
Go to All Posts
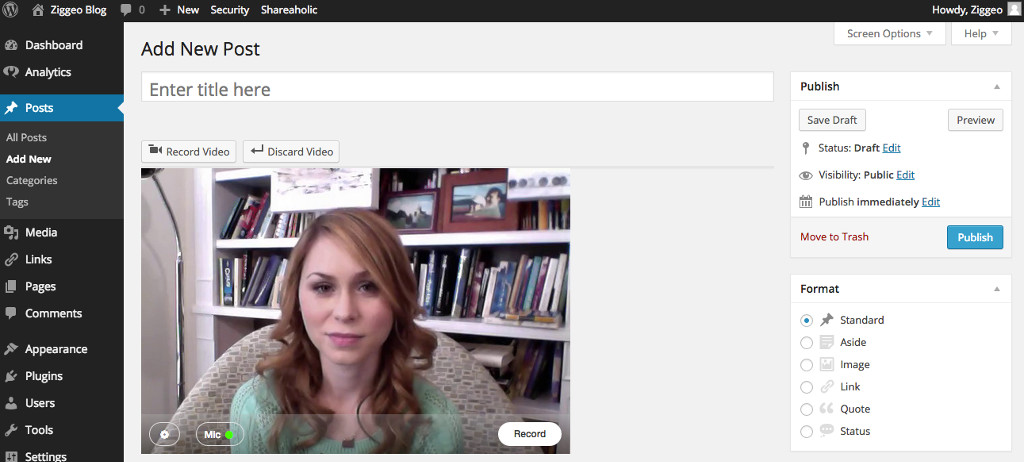click(x=26, y=137)
